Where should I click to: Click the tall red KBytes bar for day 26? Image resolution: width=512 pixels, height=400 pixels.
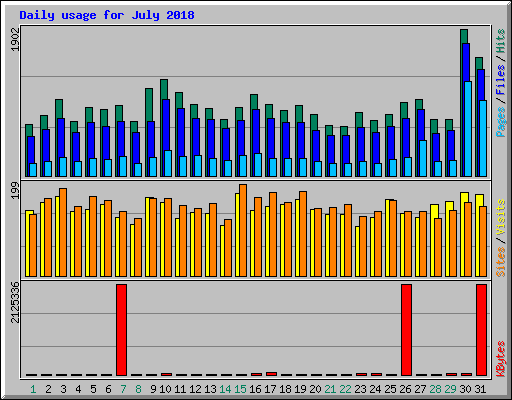click(406, 330)
